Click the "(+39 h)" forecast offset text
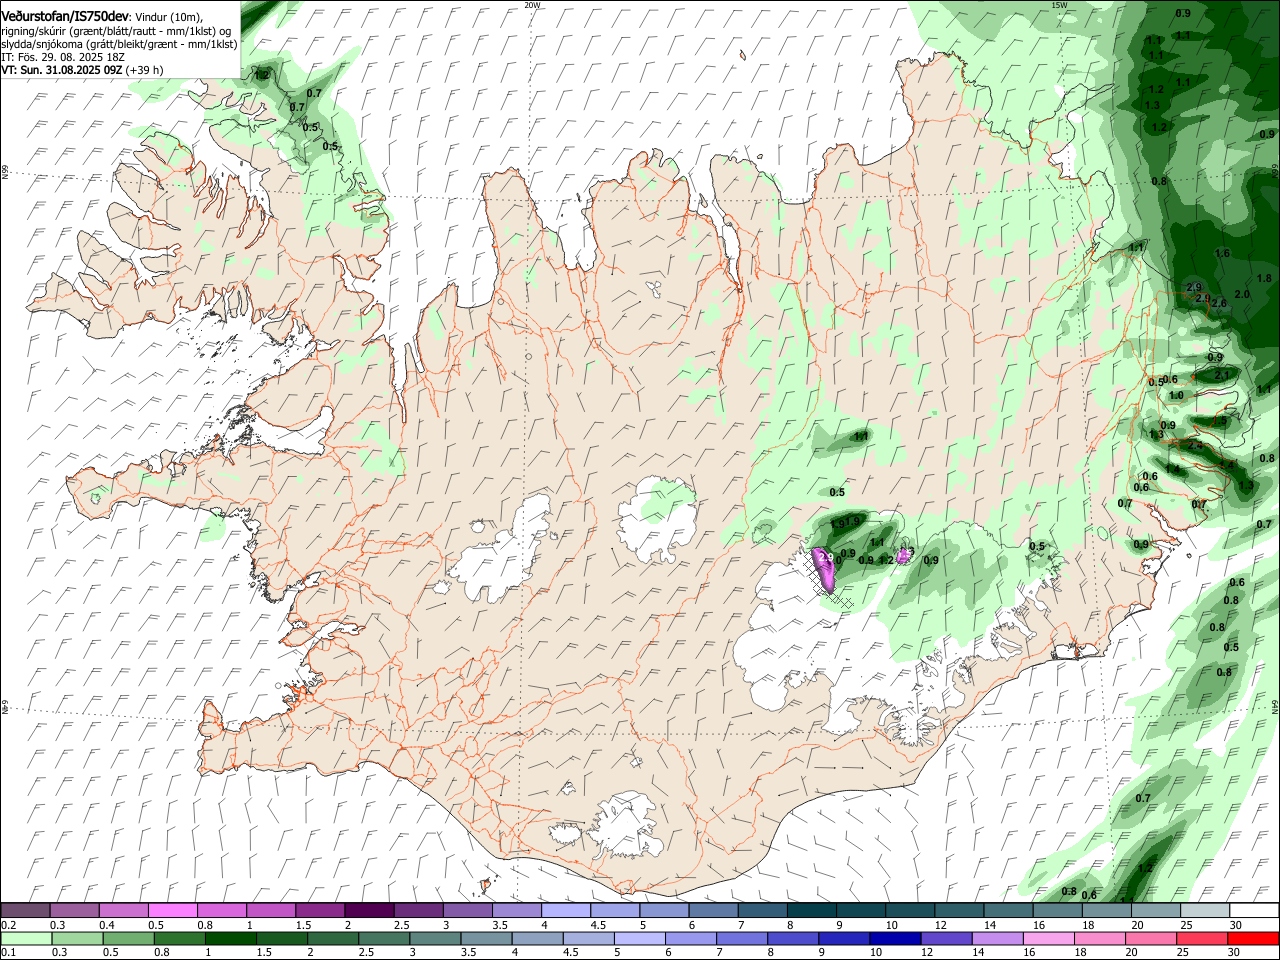1280x960 pixels. (145, 70)
